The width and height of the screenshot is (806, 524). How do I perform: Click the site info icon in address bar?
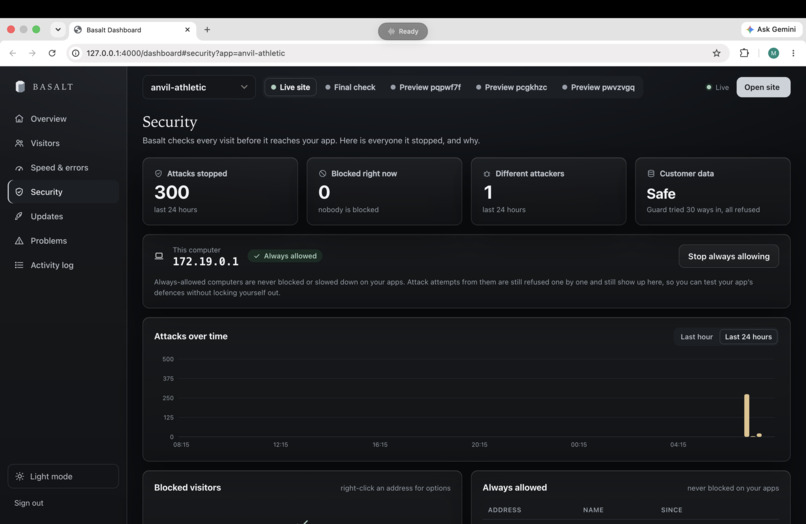click(x=76, y=53)
